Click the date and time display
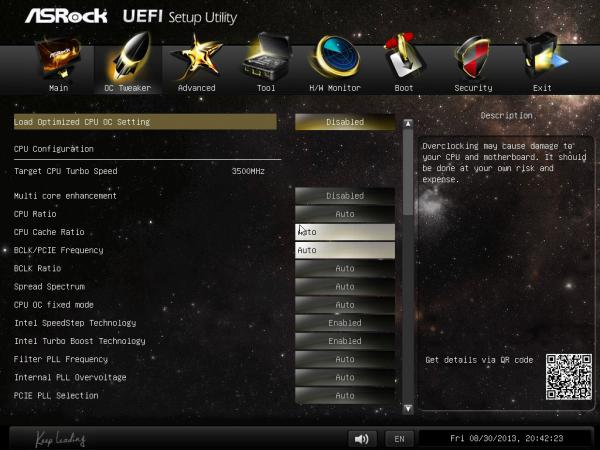The image size is (600, 450). (x=507, y=439)
